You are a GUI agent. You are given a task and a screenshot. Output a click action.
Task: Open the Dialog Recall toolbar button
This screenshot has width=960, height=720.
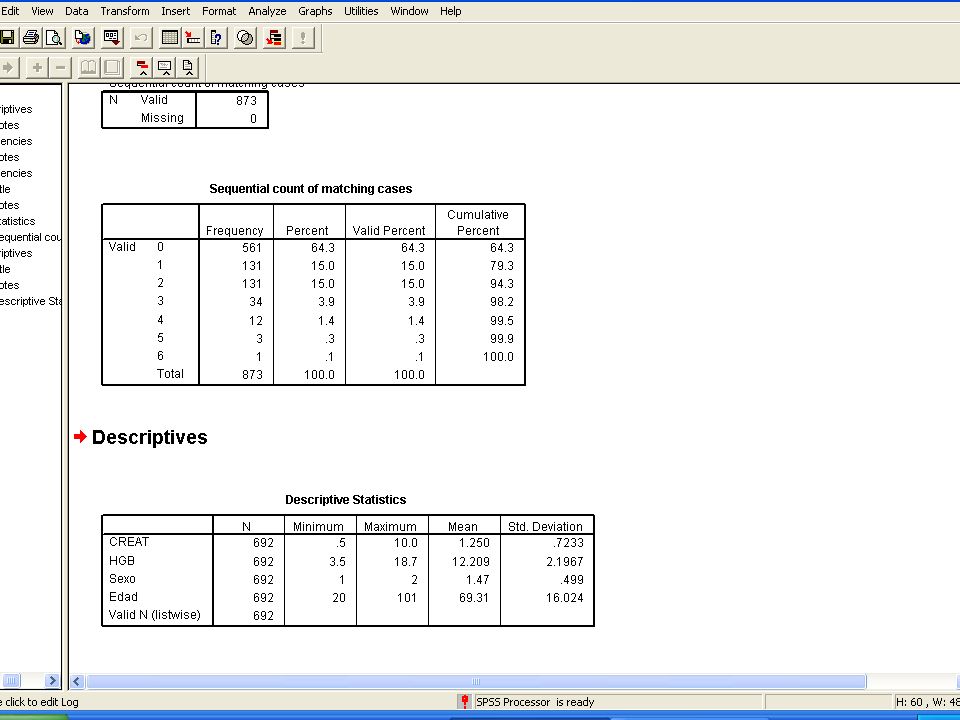(x=111, y=38)
